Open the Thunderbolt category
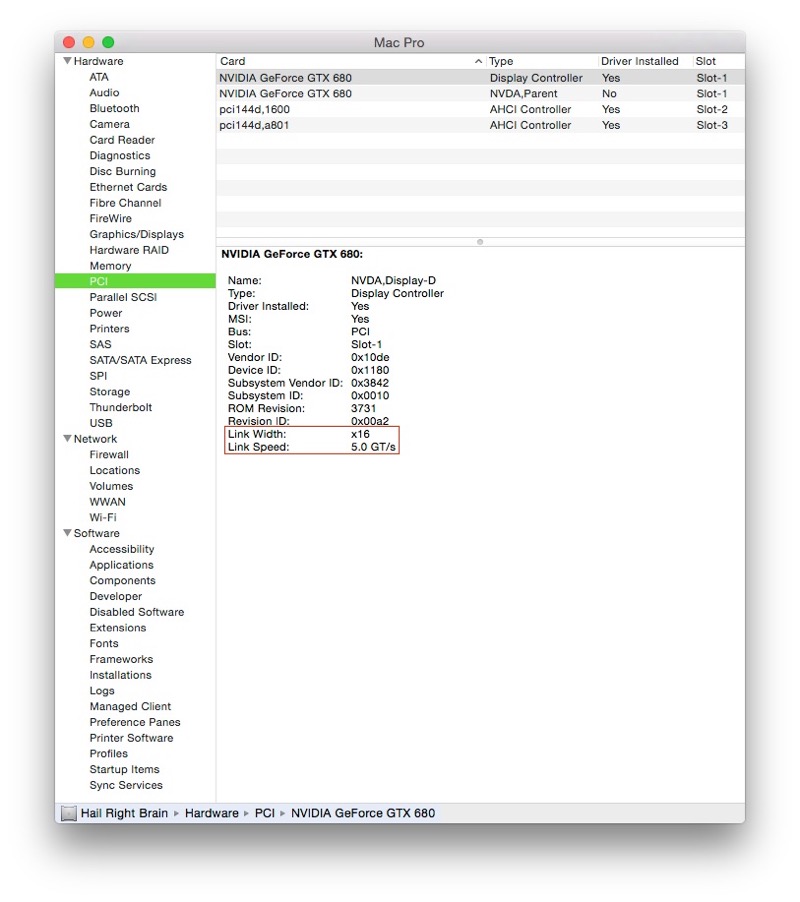800x902 pixels. click(x=121, y=407)
